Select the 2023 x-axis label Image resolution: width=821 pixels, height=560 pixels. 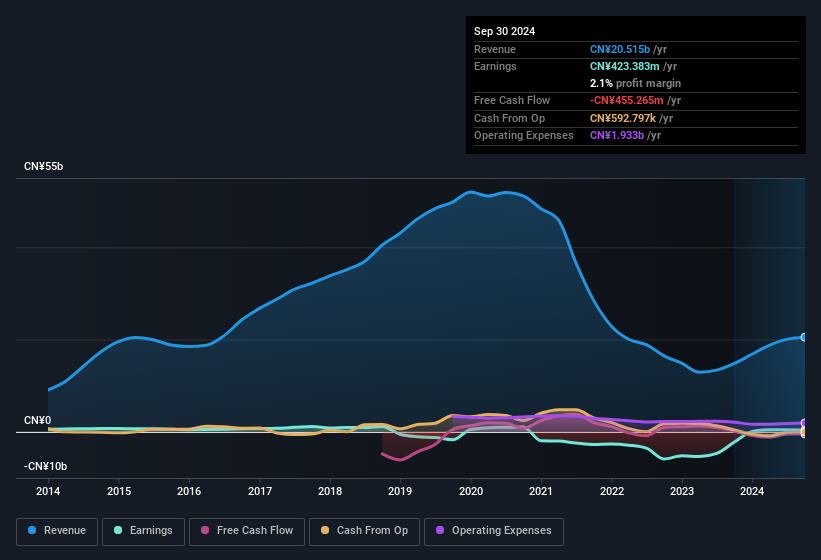click(x=682, y=491)
